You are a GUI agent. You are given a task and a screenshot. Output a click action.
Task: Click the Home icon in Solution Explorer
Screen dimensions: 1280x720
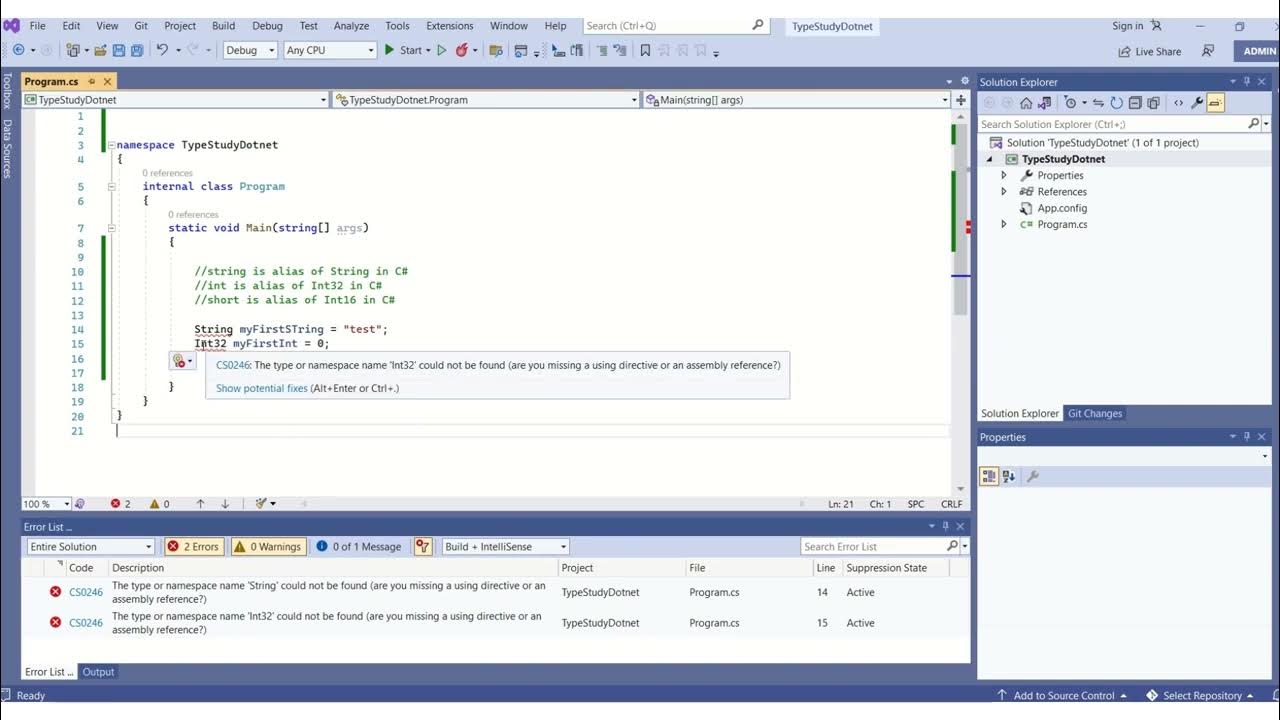point(1026,102)
